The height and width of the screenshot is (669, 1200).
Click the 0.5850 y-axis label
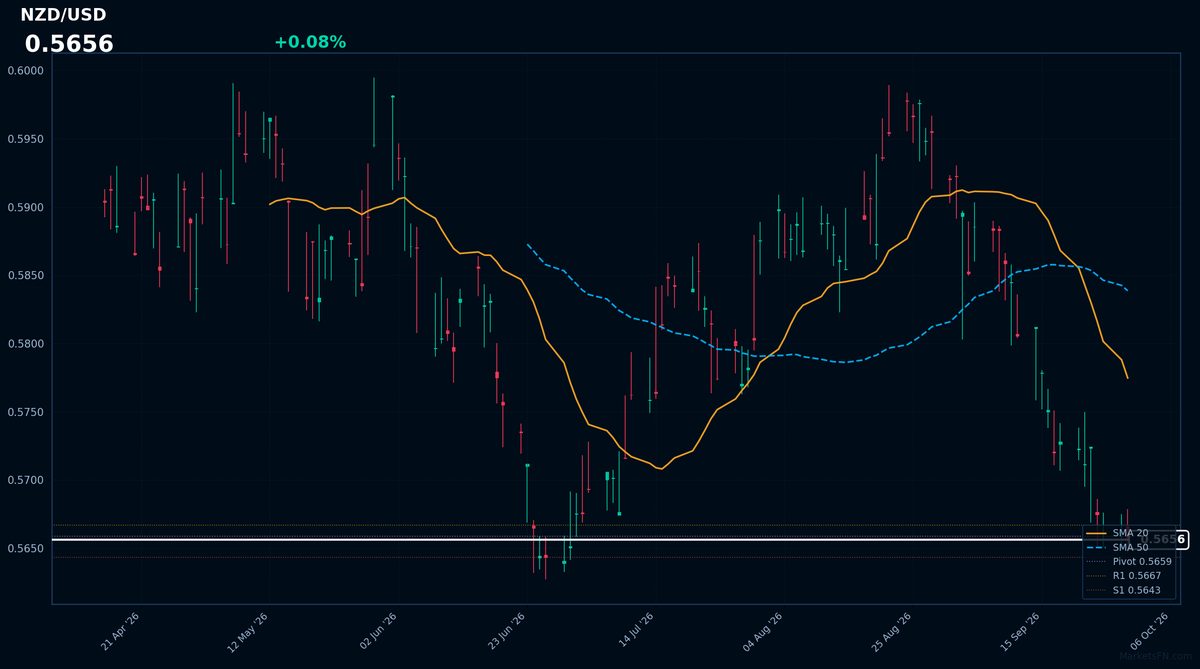coord(26,275)
